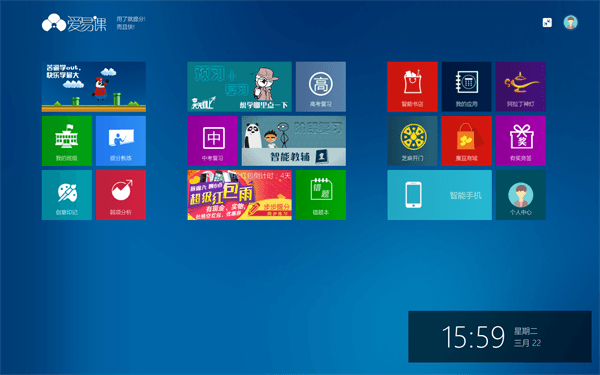Viewport: 600px width, 375px height.
Task: Open the 提分教练 teacher whiteboard tile
Action: click(x=121, y=141)
